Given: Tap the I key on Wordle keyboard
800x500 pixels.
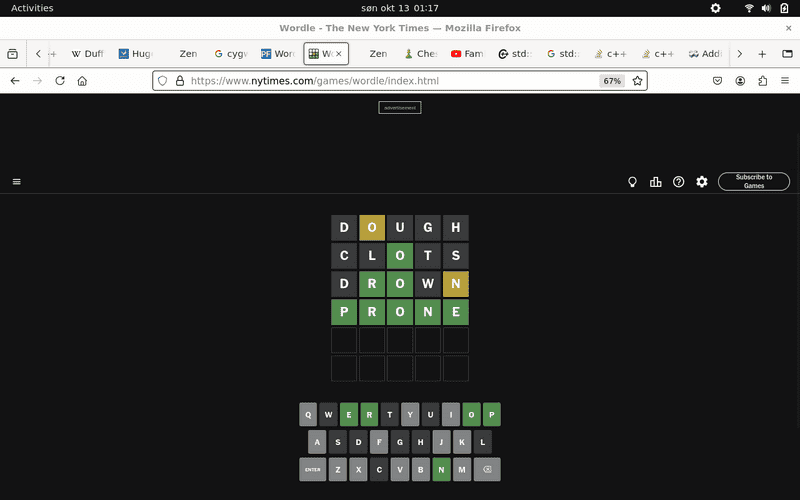Looking at the screenshot, I should (x=451, y=414).
